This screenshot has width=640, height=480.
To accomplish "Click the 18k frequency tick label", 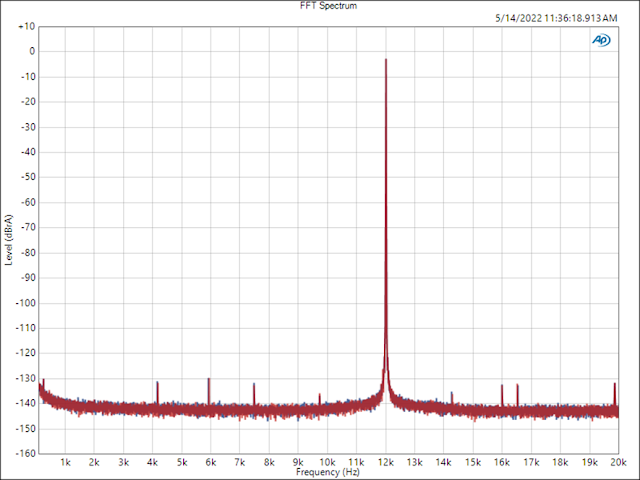I will tap(560, 462).
